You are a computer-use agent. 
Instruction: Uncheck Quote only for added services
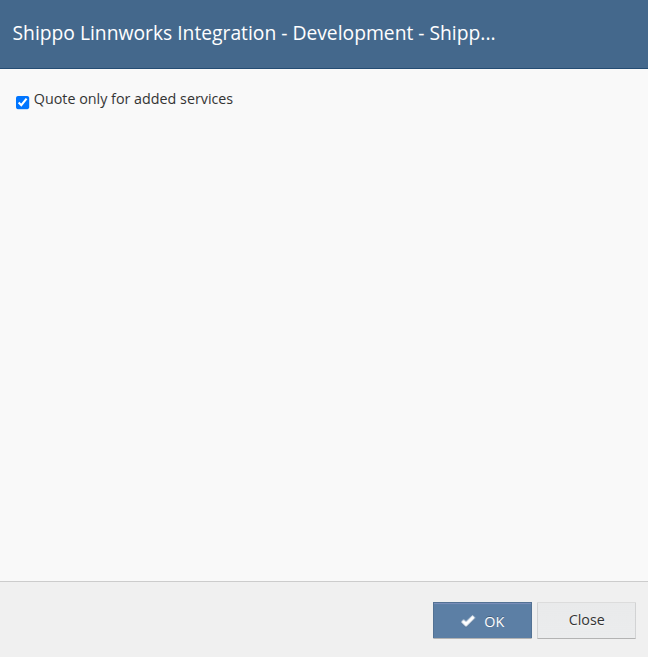pos(22,102)
